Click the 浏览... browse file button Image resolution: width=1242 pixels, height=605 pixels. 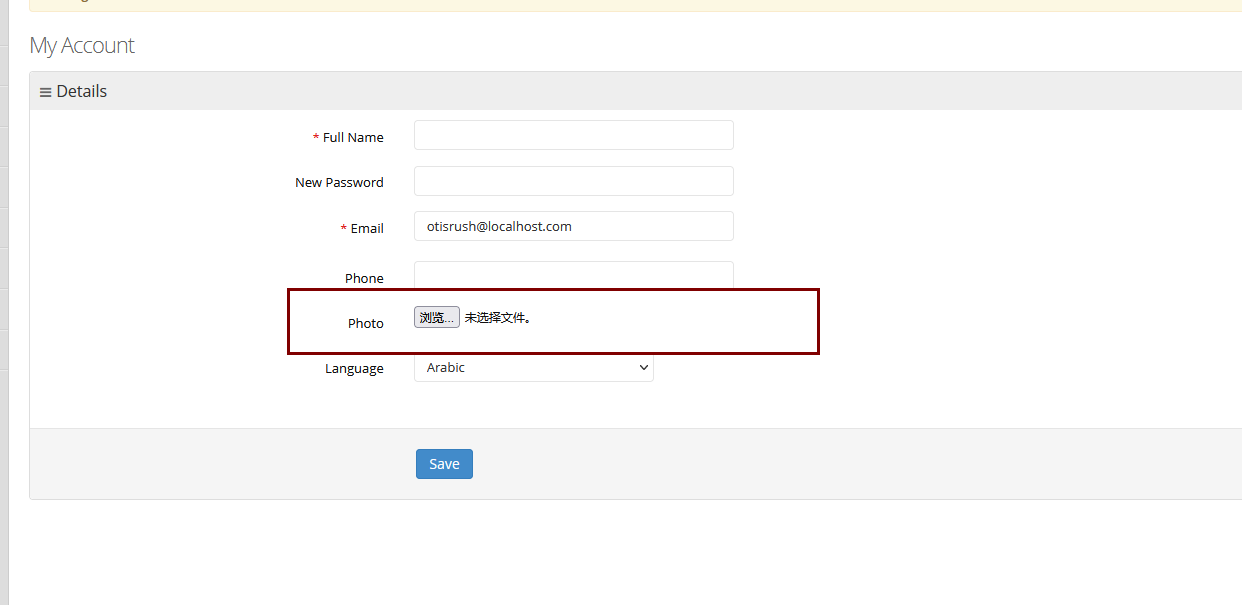tap(437, 317)
